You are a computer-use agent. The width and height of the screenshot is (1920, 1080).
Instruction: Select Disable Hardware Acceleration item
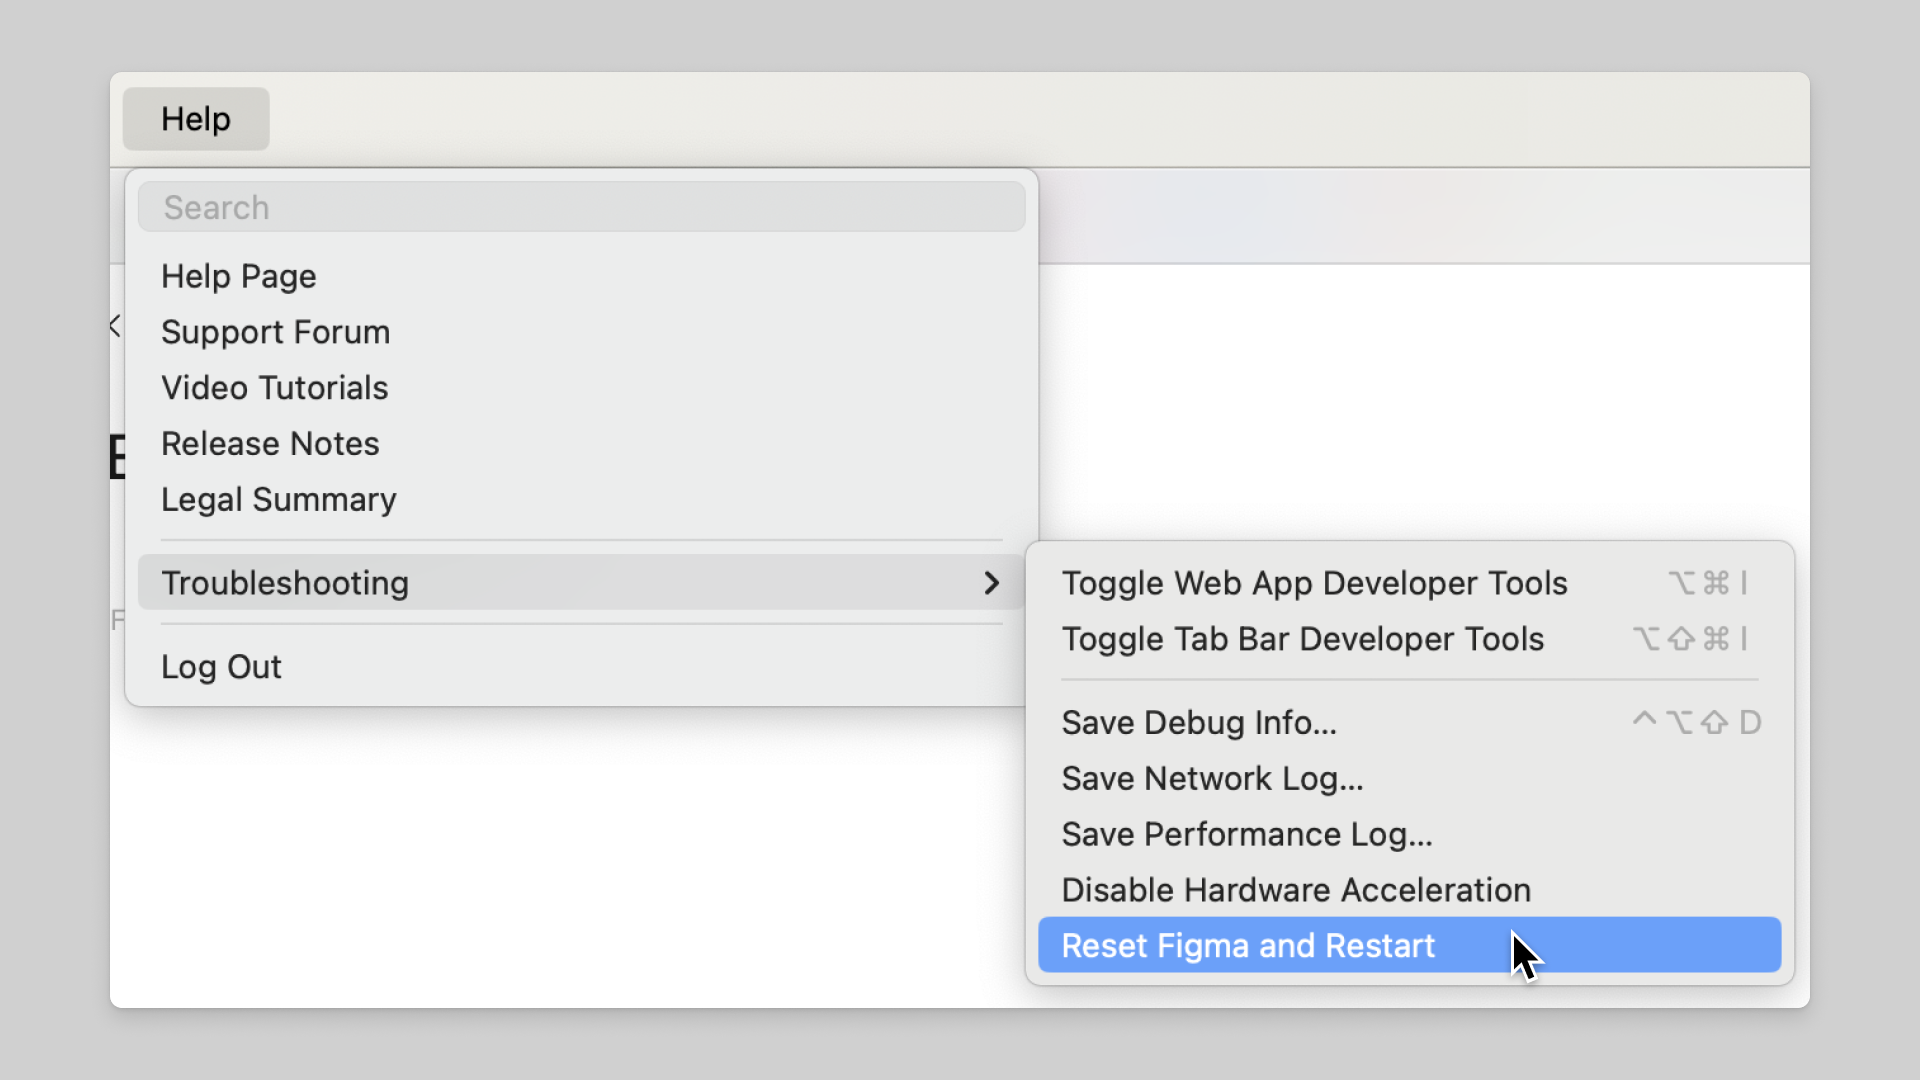tap(1409, 890)
